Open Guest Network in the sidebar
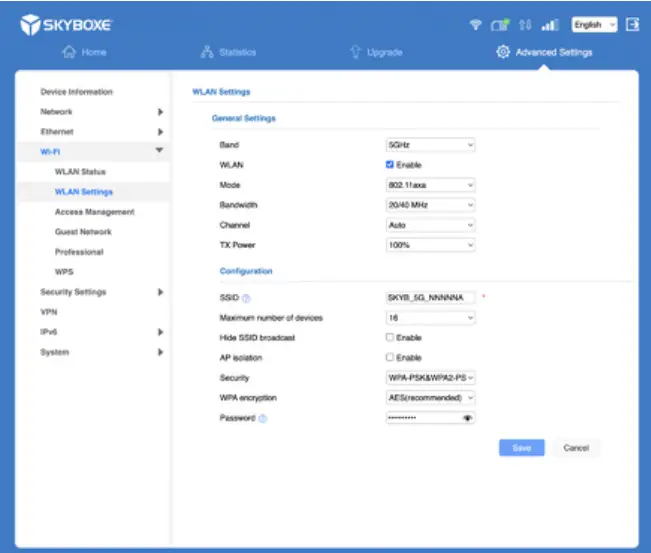Image resolution: width=651 pixels, height=553 pixels. (83, 232)
